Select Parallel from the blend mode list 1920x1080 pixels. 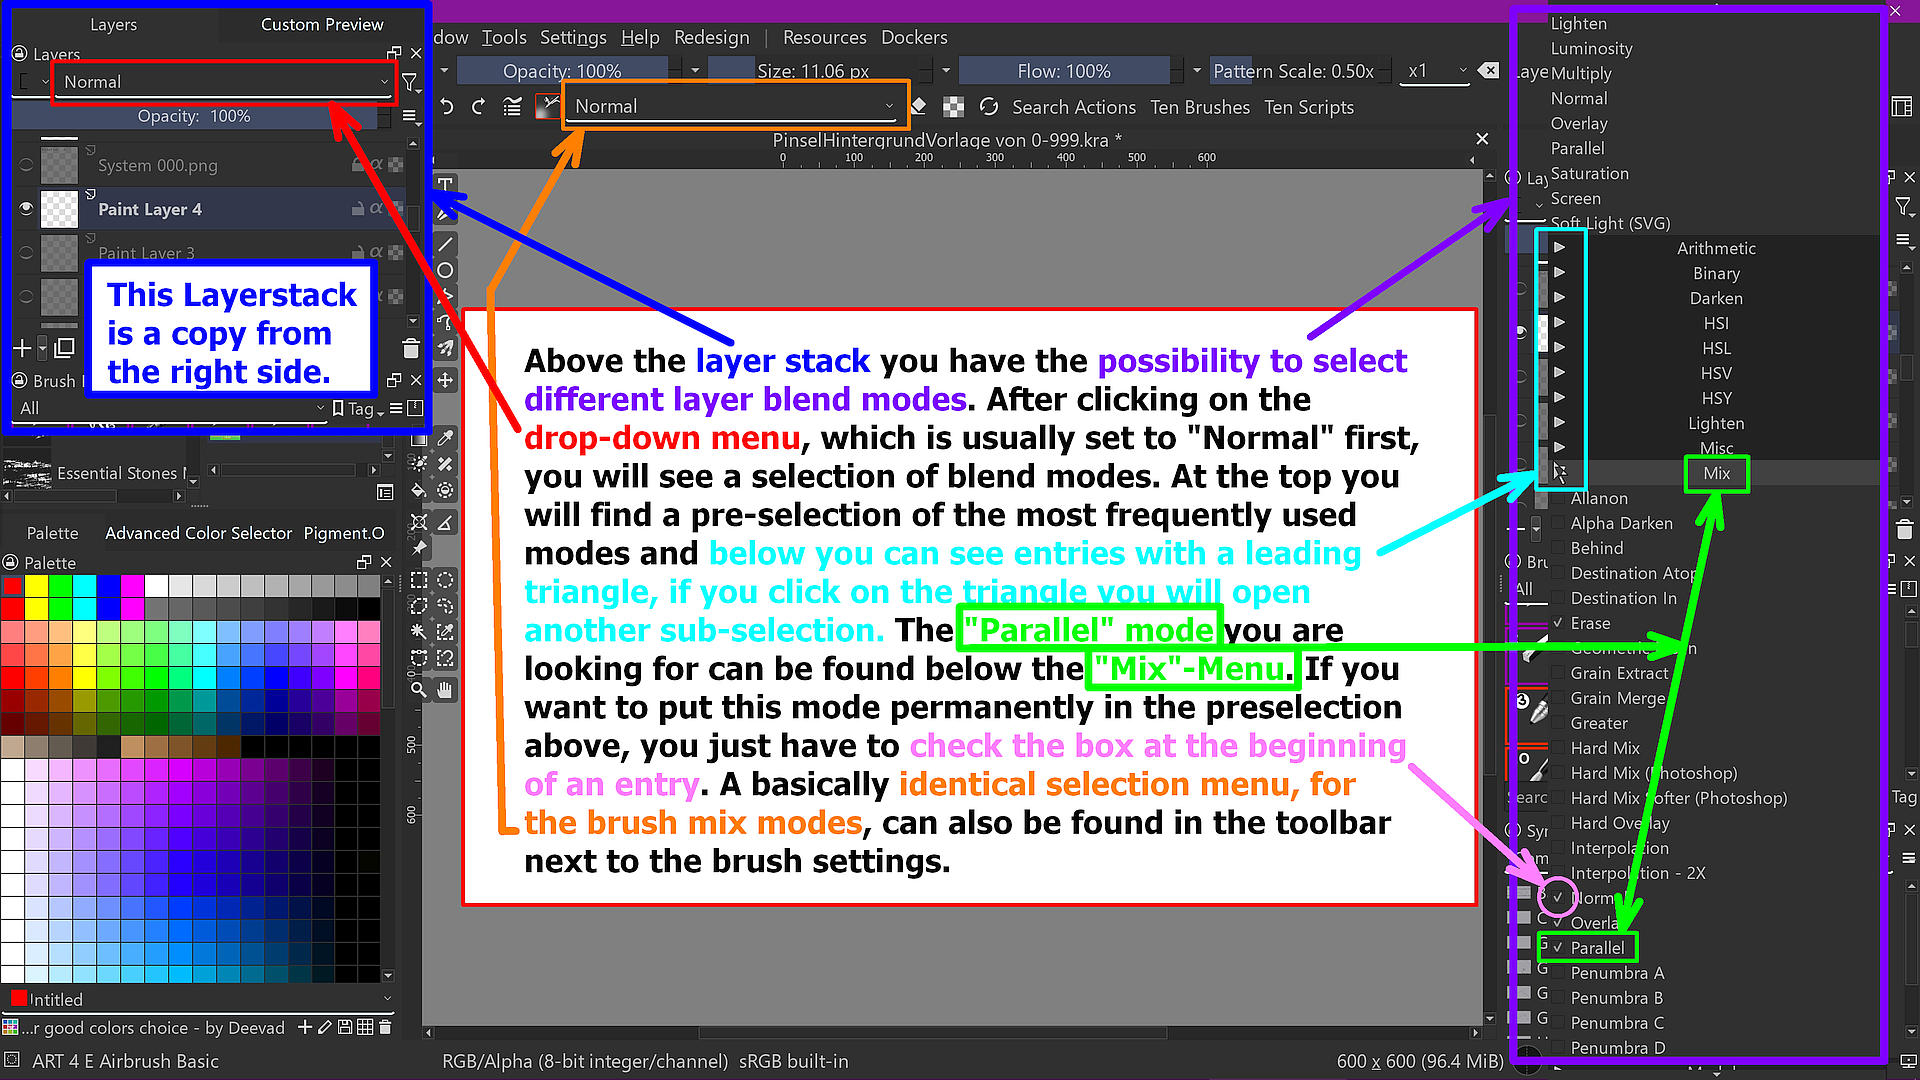1598,947
